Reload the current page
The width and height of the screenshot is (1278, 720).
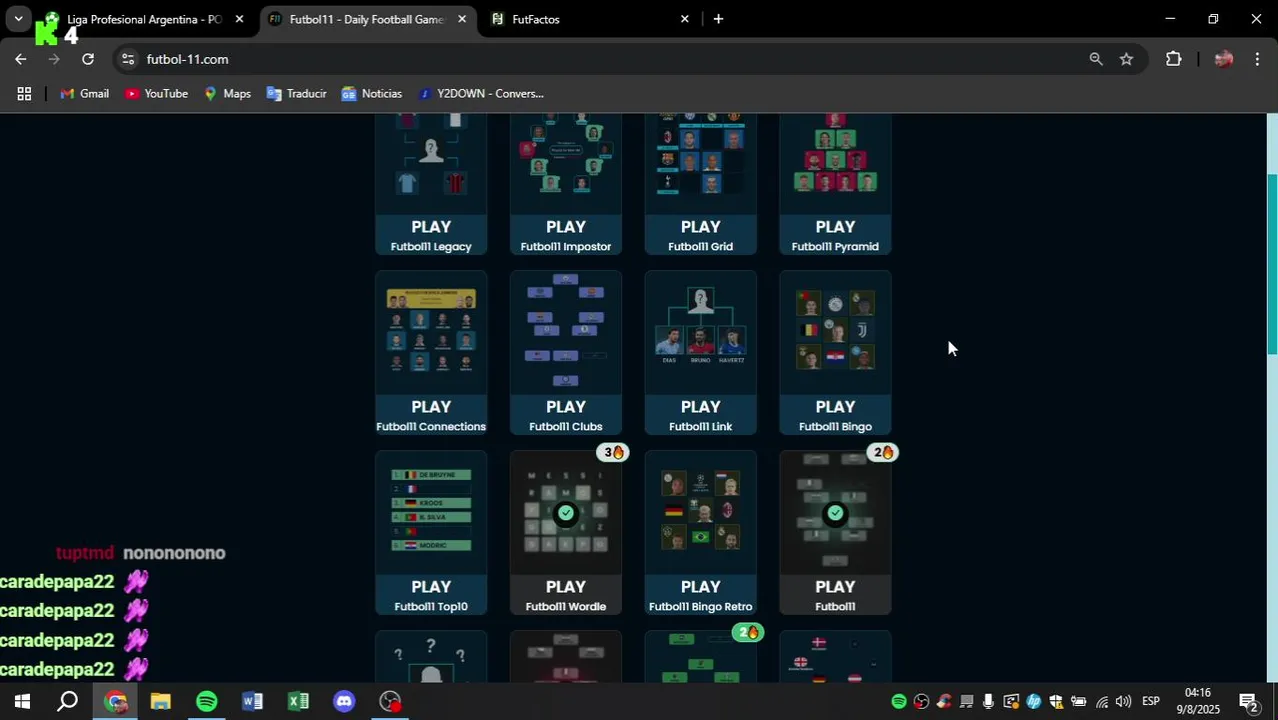click(88, 59)
